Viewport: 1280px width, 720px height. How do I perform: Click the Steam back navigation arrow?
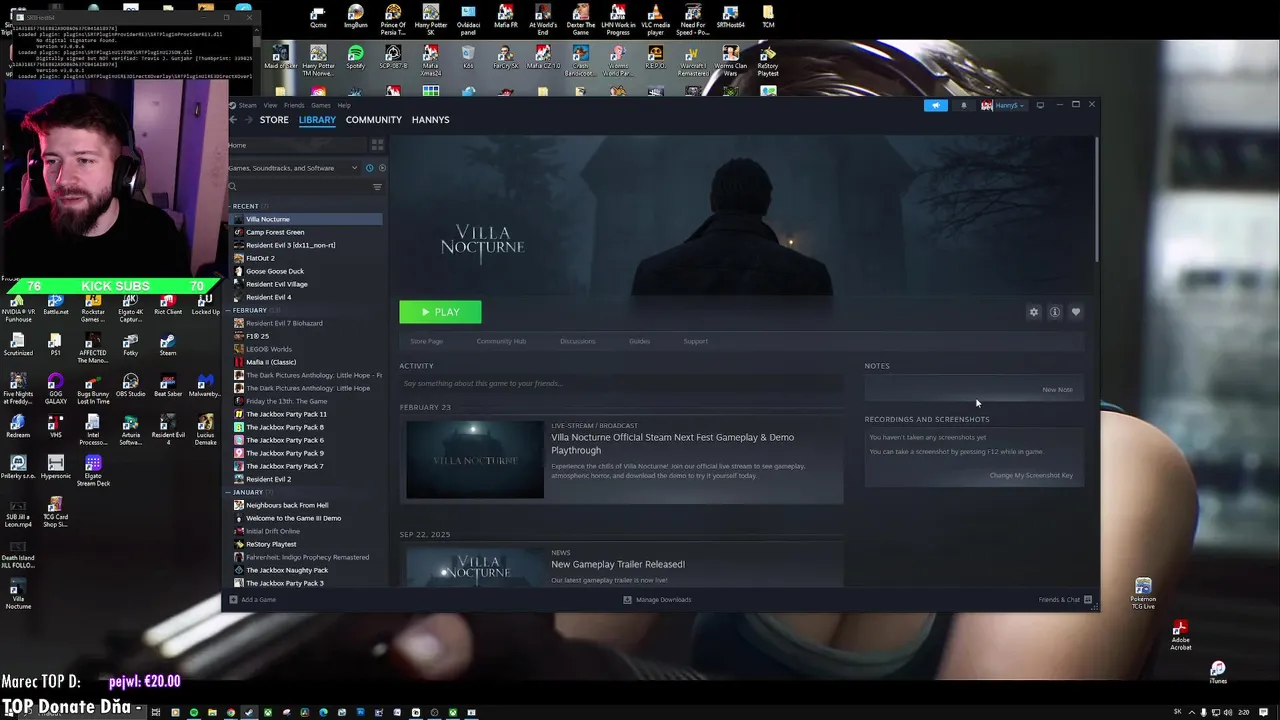[x=235, y=120]
